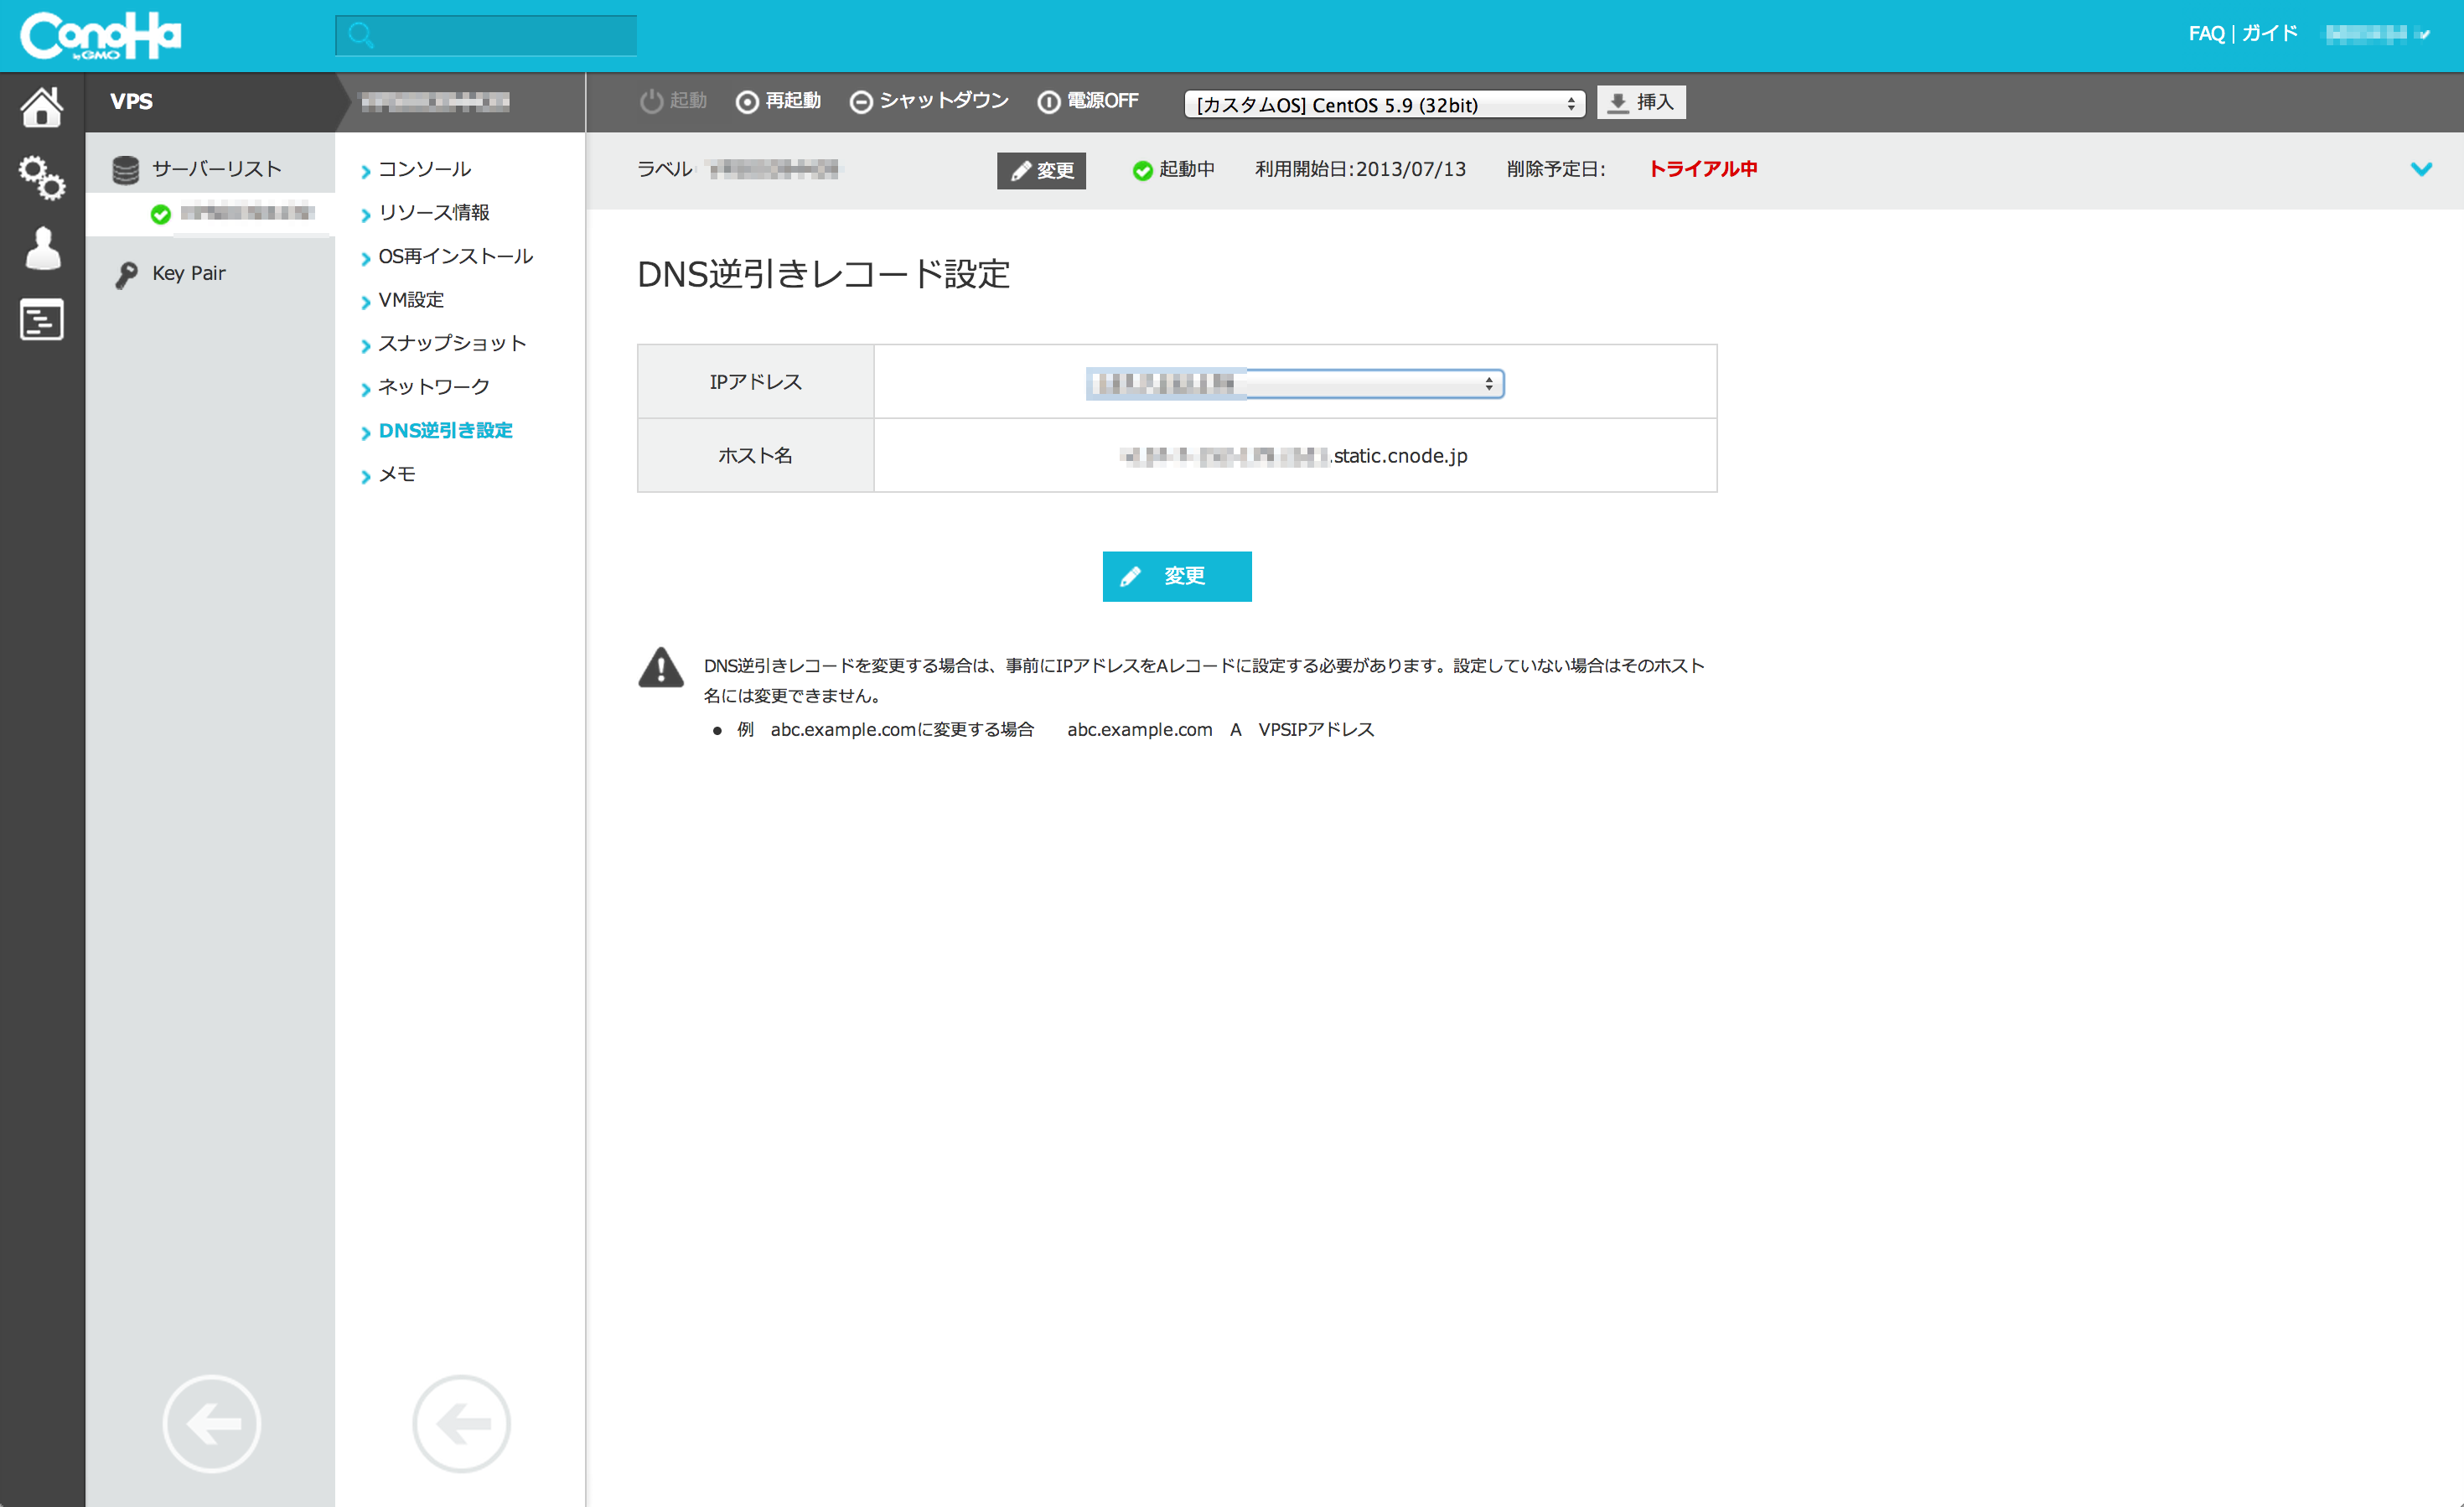This screenshot has width=2464, height=1507.
Task: Select スナップショット in the side menu
Action: click(451, 343)
